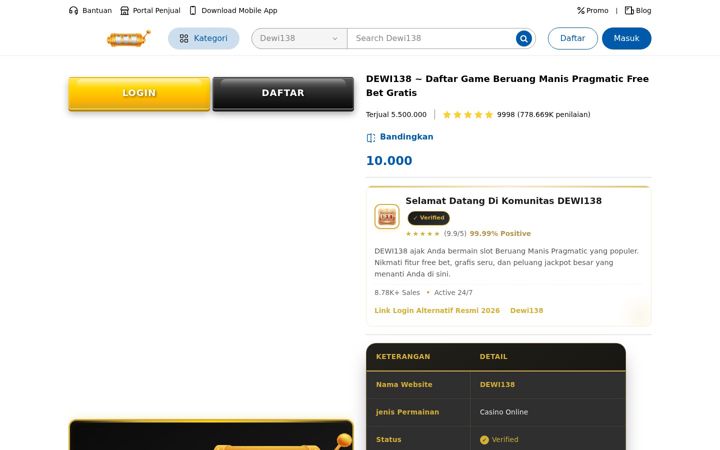Click the 8.78K+ Sales text

pos(397,292)
